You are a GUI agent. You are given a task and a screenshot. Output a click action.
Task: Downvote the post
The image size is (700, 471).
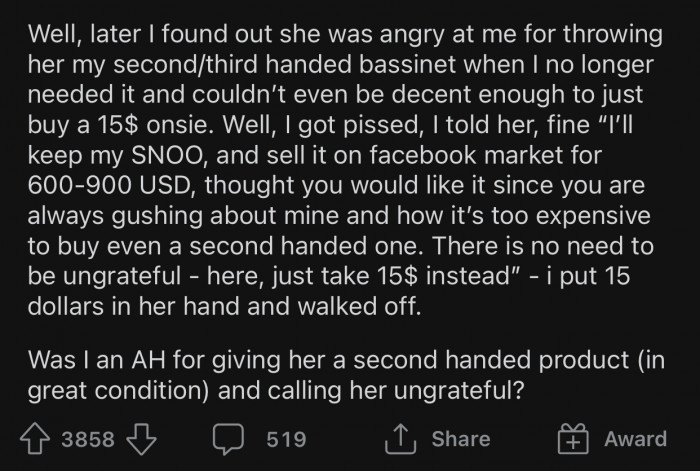(143, 439)
